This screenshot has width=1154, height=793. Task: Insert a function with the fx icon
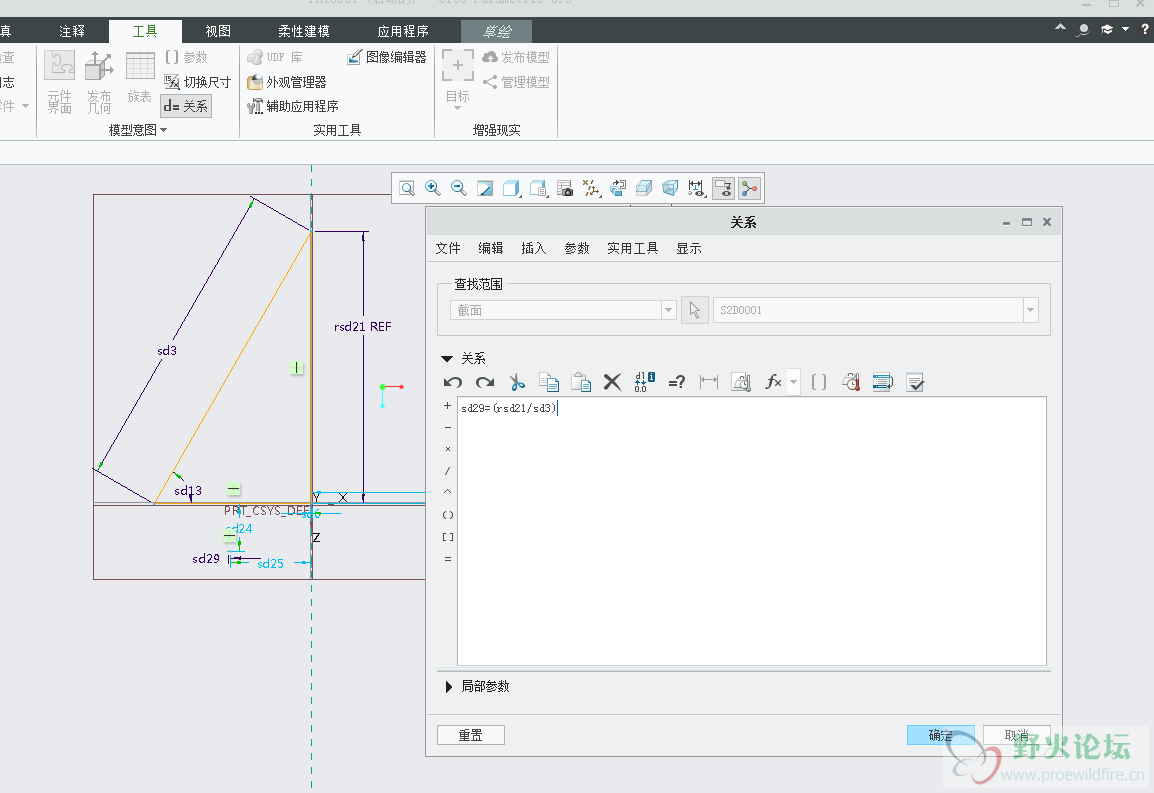[773, 381]
